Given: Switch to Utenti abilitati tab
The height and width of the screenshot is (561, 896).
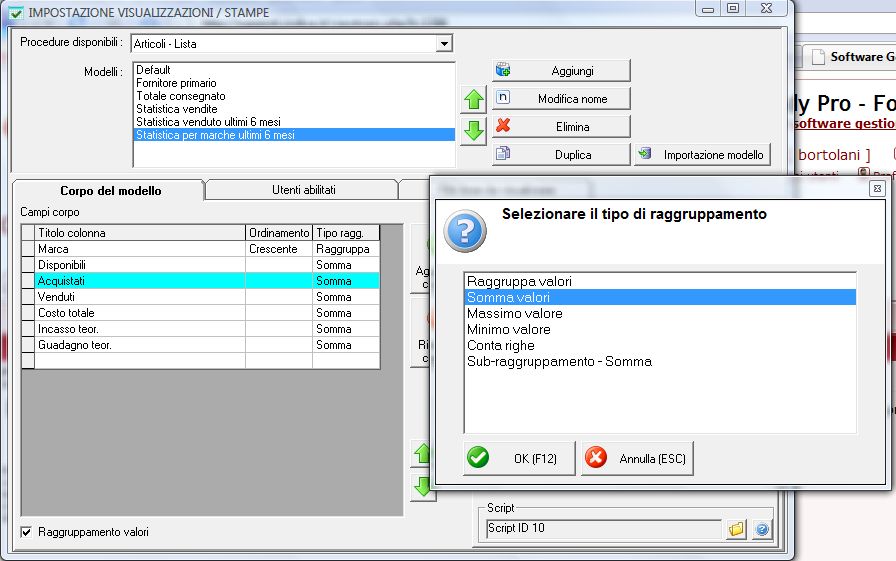Looking at the screenshot, I should [303, 190].
